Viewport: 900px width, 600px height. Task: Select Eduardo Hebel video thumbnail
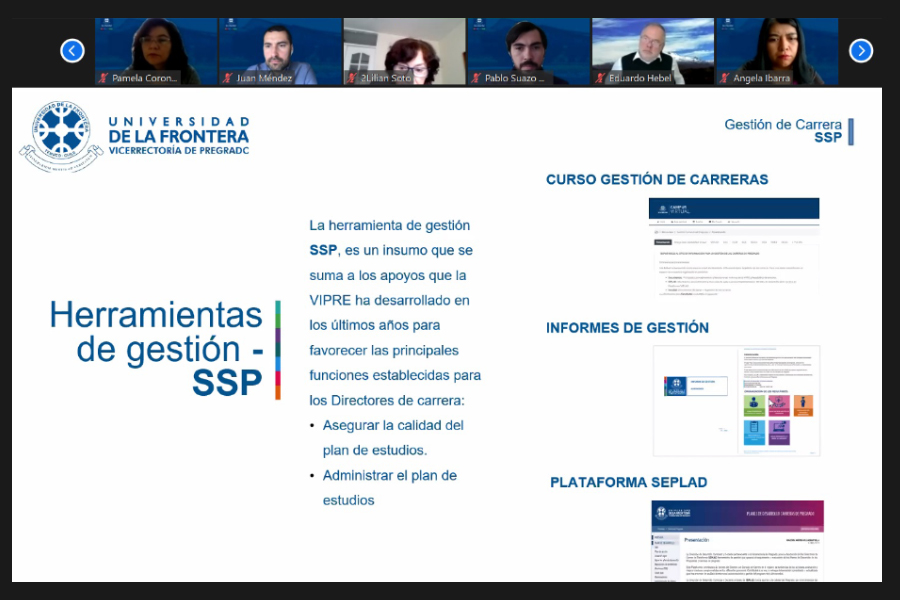pos(653,52)
